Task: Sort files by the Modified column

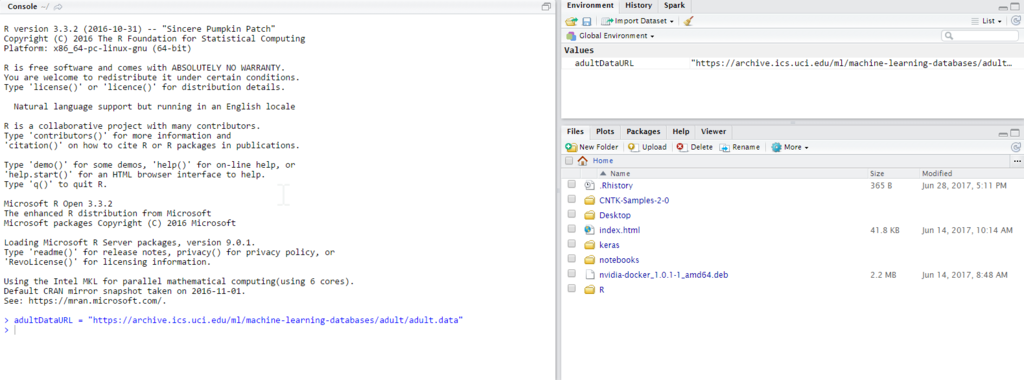Action: coord(936,174)
